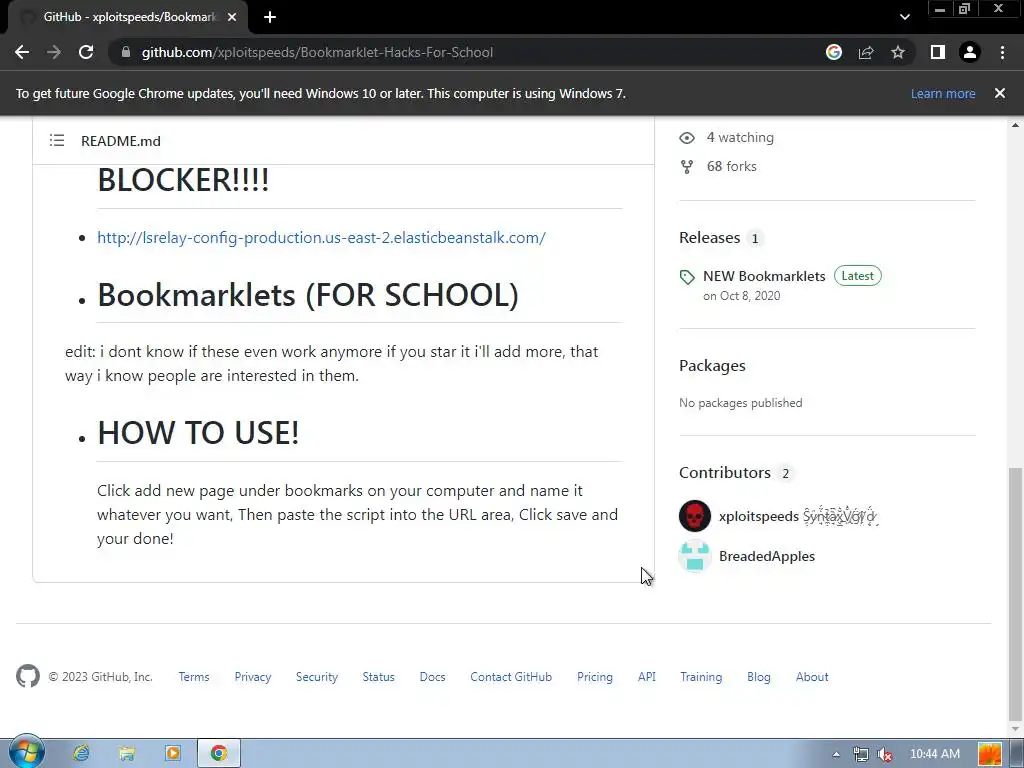Open the NEW Bookmarklets release
Image resolution: width=1024 pixels, height=768 pixels.
(x=764, y=276)
